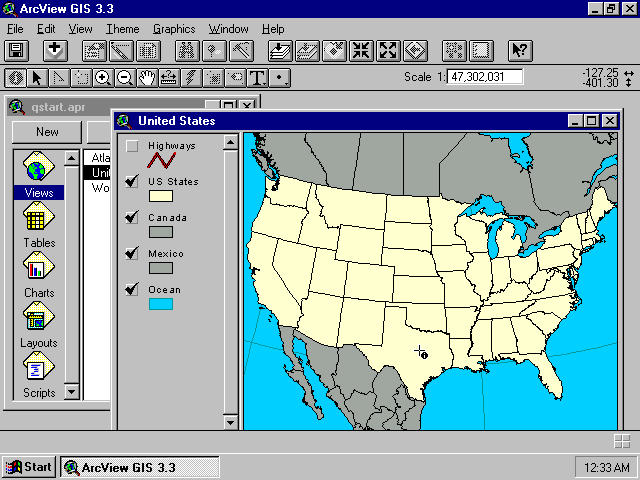The height and width of the screenshot is (480, 640).
Task: Select the Views icon in project window
Action: (x=39, y=167)
